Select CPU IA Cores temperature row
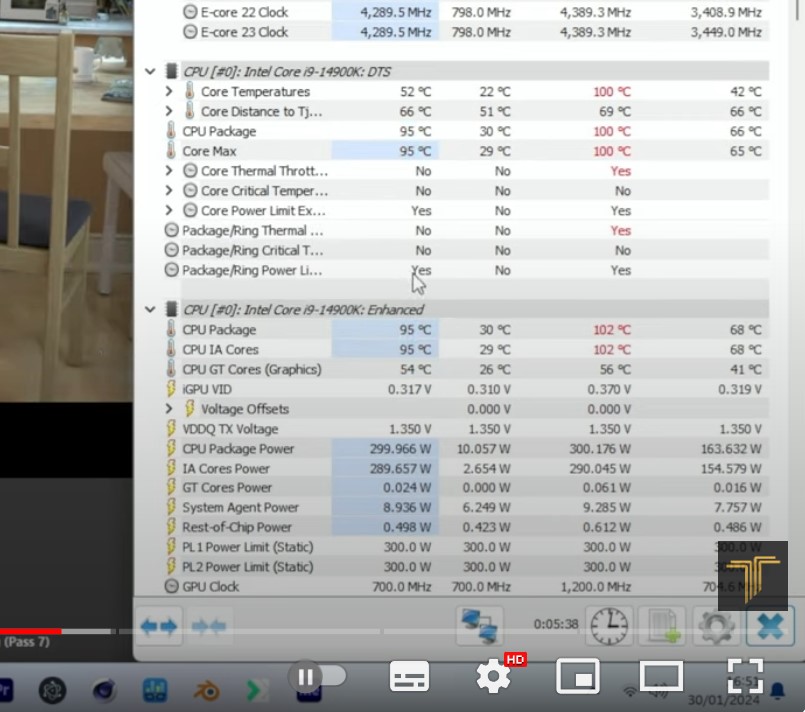Viewport: 805px width, 712px height. 466,349
